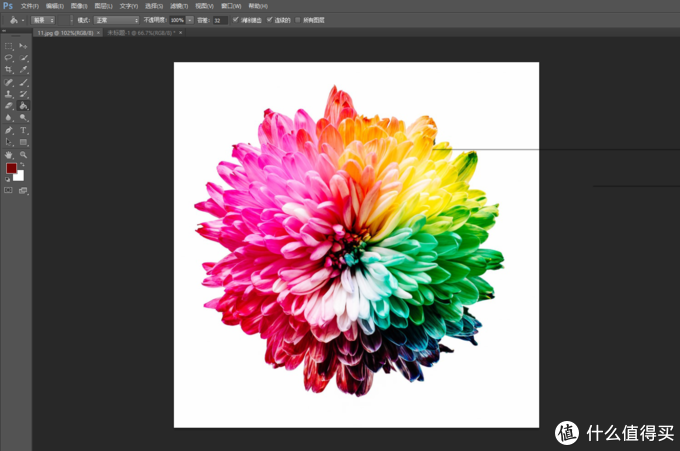Select the Move tool

[23, 46]
